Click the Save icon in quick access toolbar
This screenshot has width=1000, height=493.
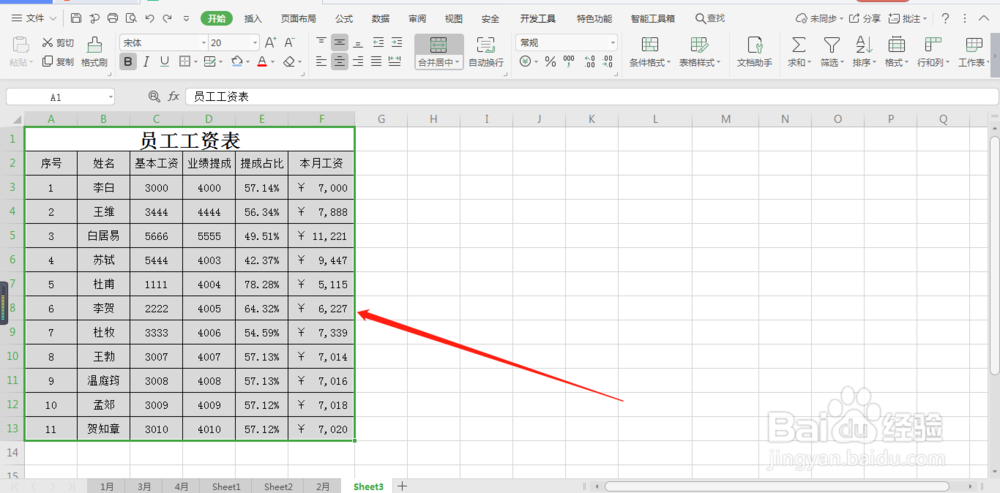76,18
